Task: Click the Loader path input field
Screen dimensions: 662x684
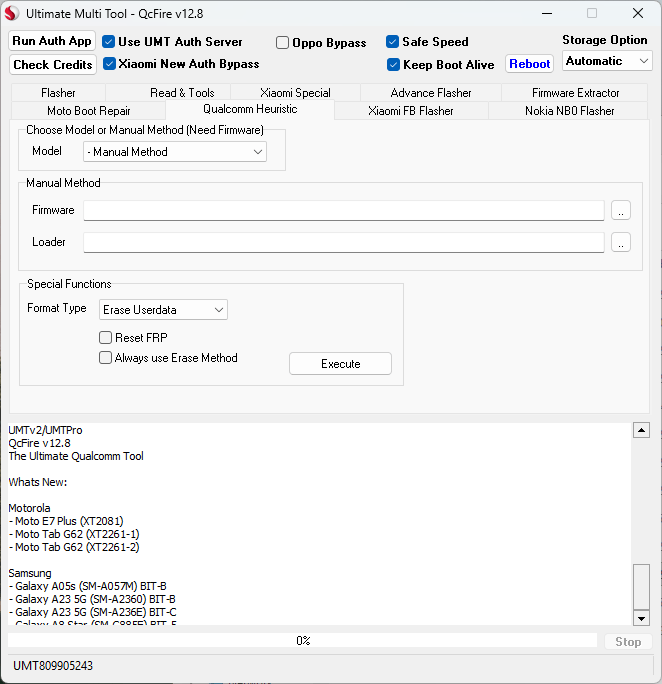Action: pyautogui.click(x=344, y=243)
